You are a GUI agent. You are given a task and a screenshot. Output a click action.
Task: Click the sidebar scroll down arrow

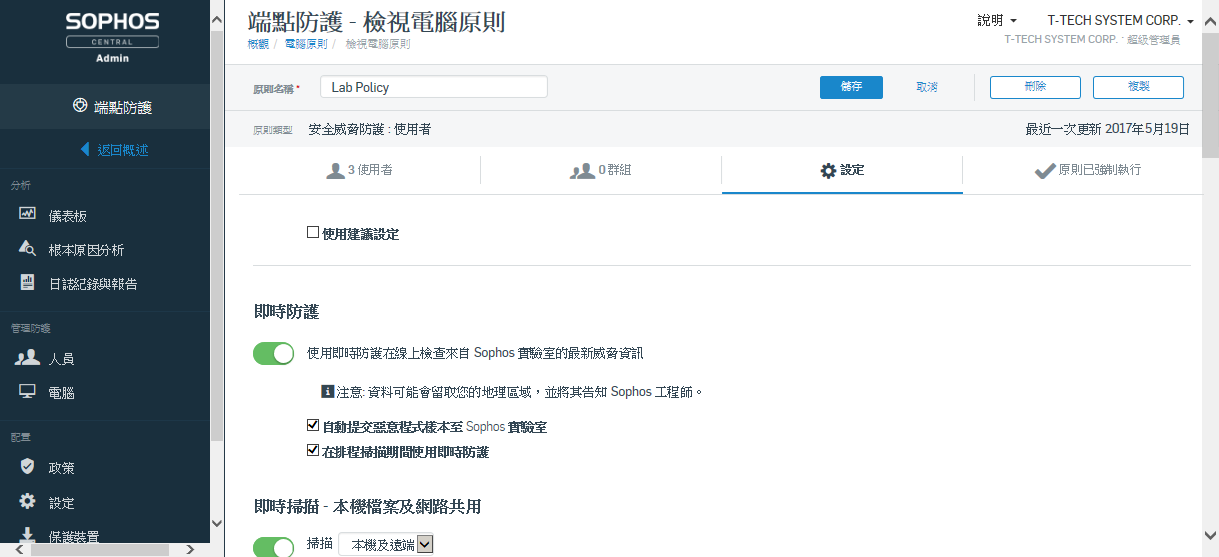tap(217, 522)
